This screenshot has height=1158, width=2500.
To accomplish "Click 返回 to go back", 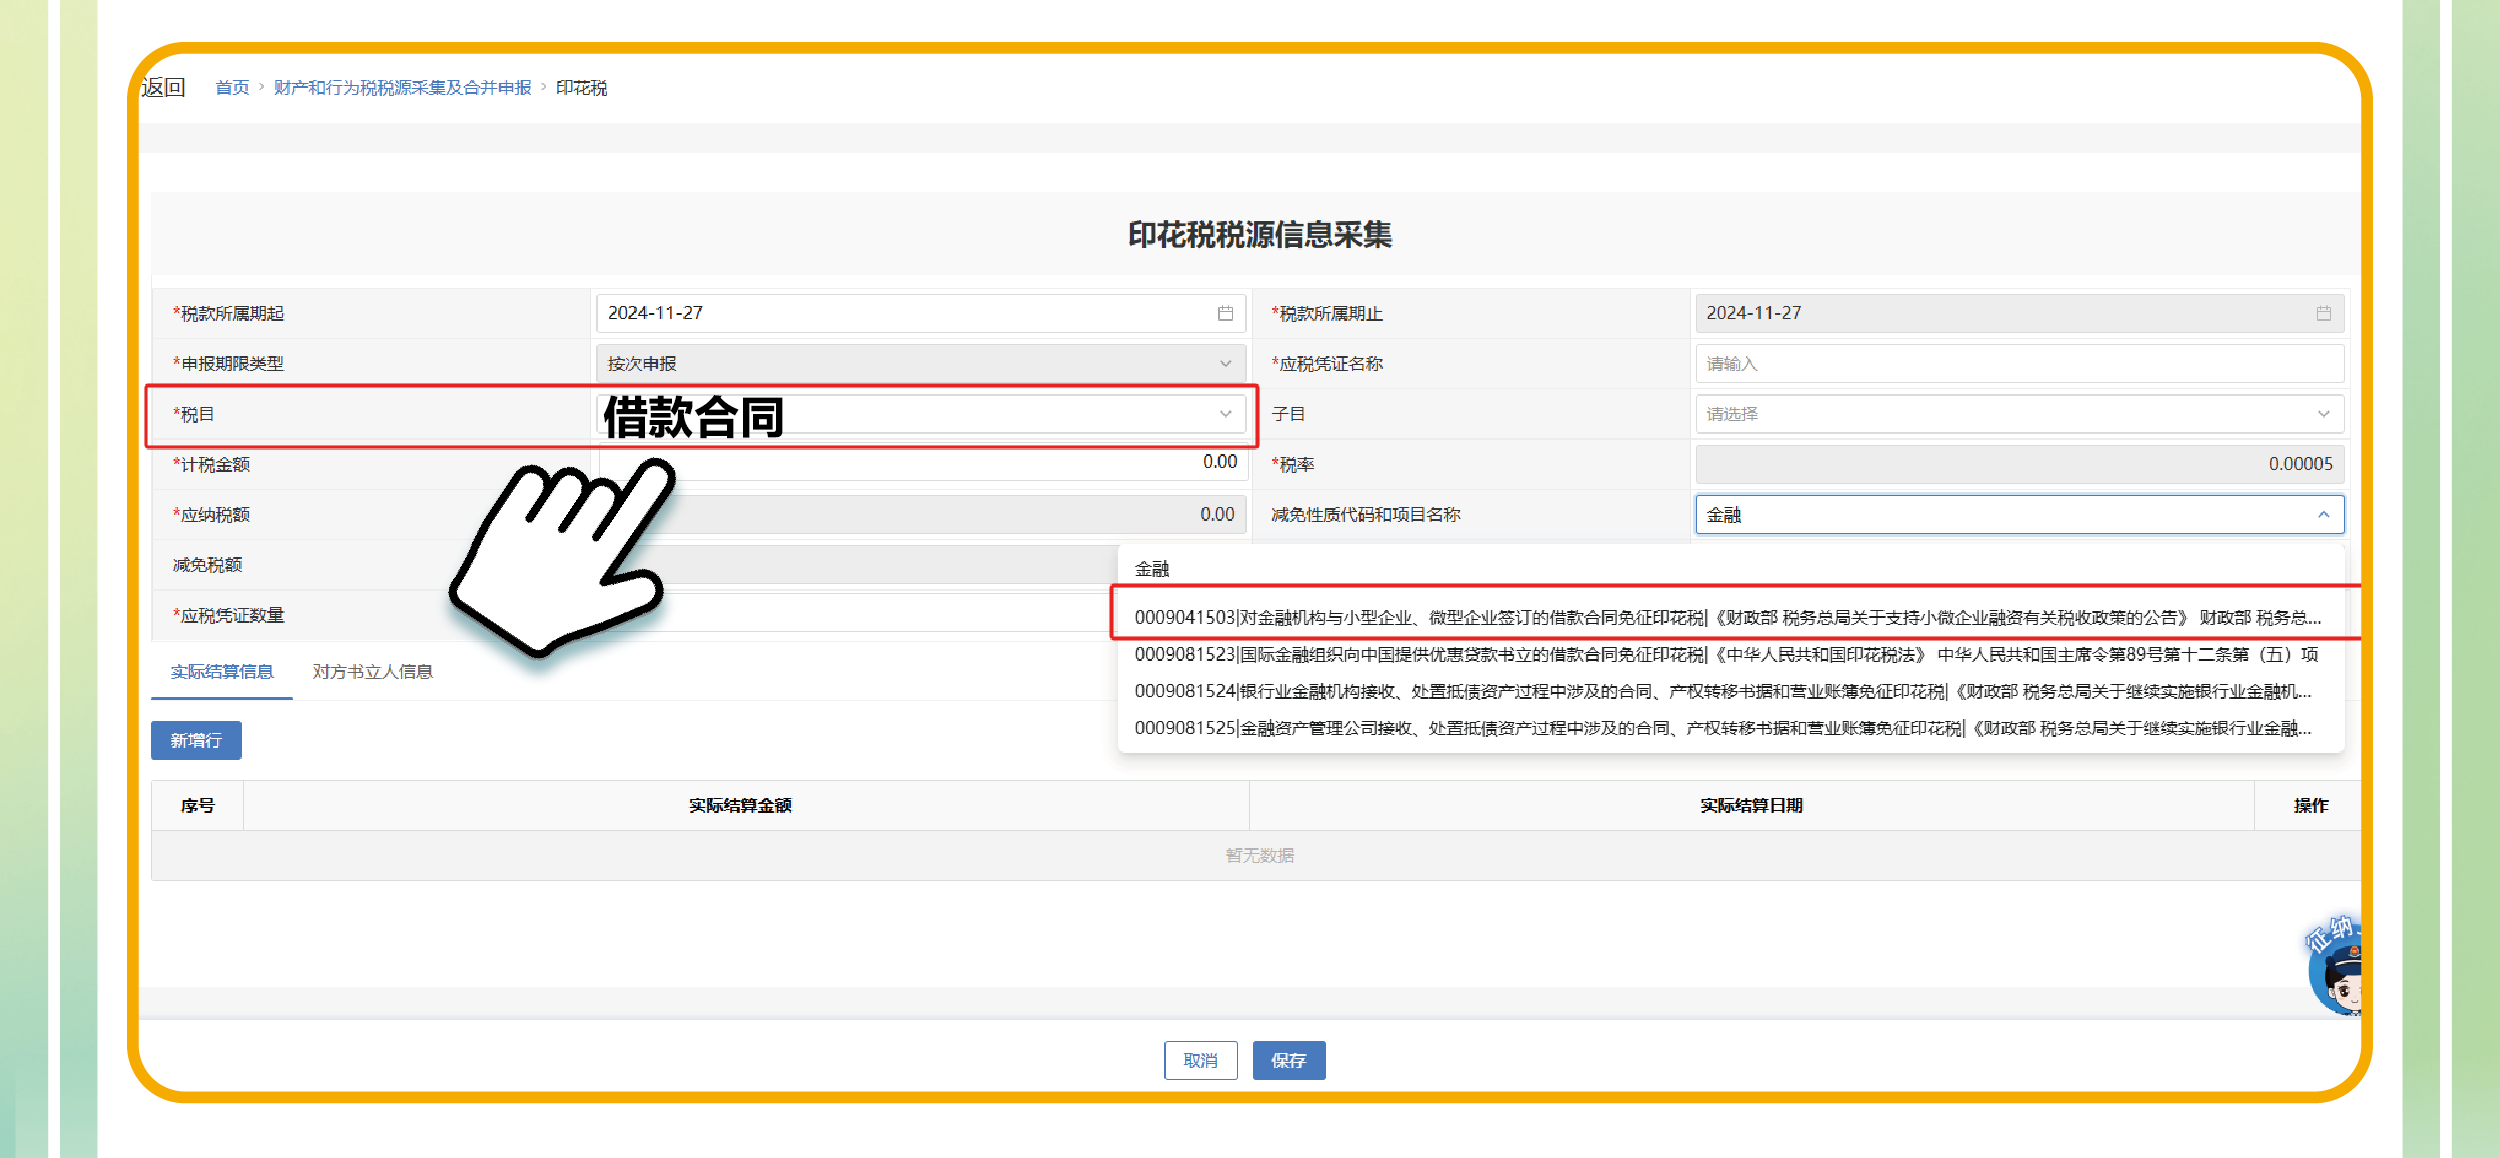I will [x=163, y=88].
